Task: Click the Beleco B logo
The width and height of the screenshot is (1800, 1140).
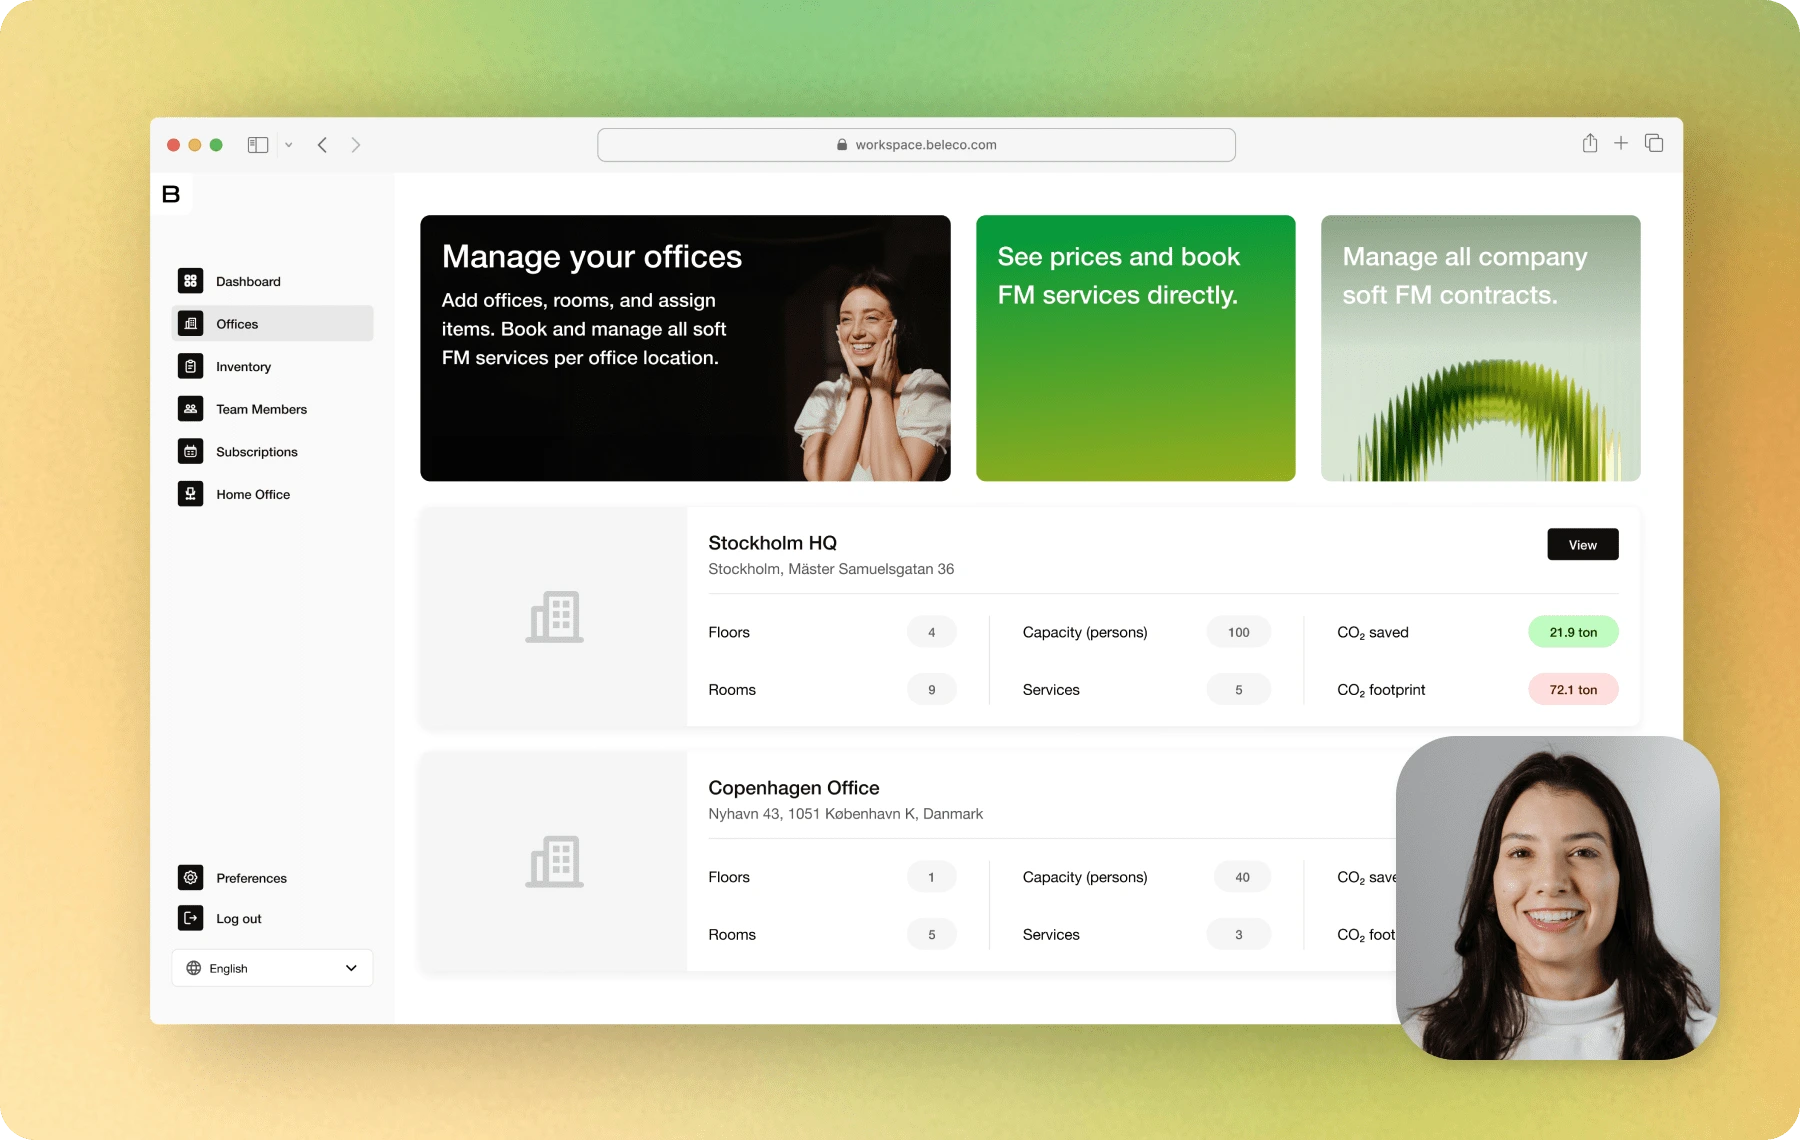Action: click(x=171, y=194)
